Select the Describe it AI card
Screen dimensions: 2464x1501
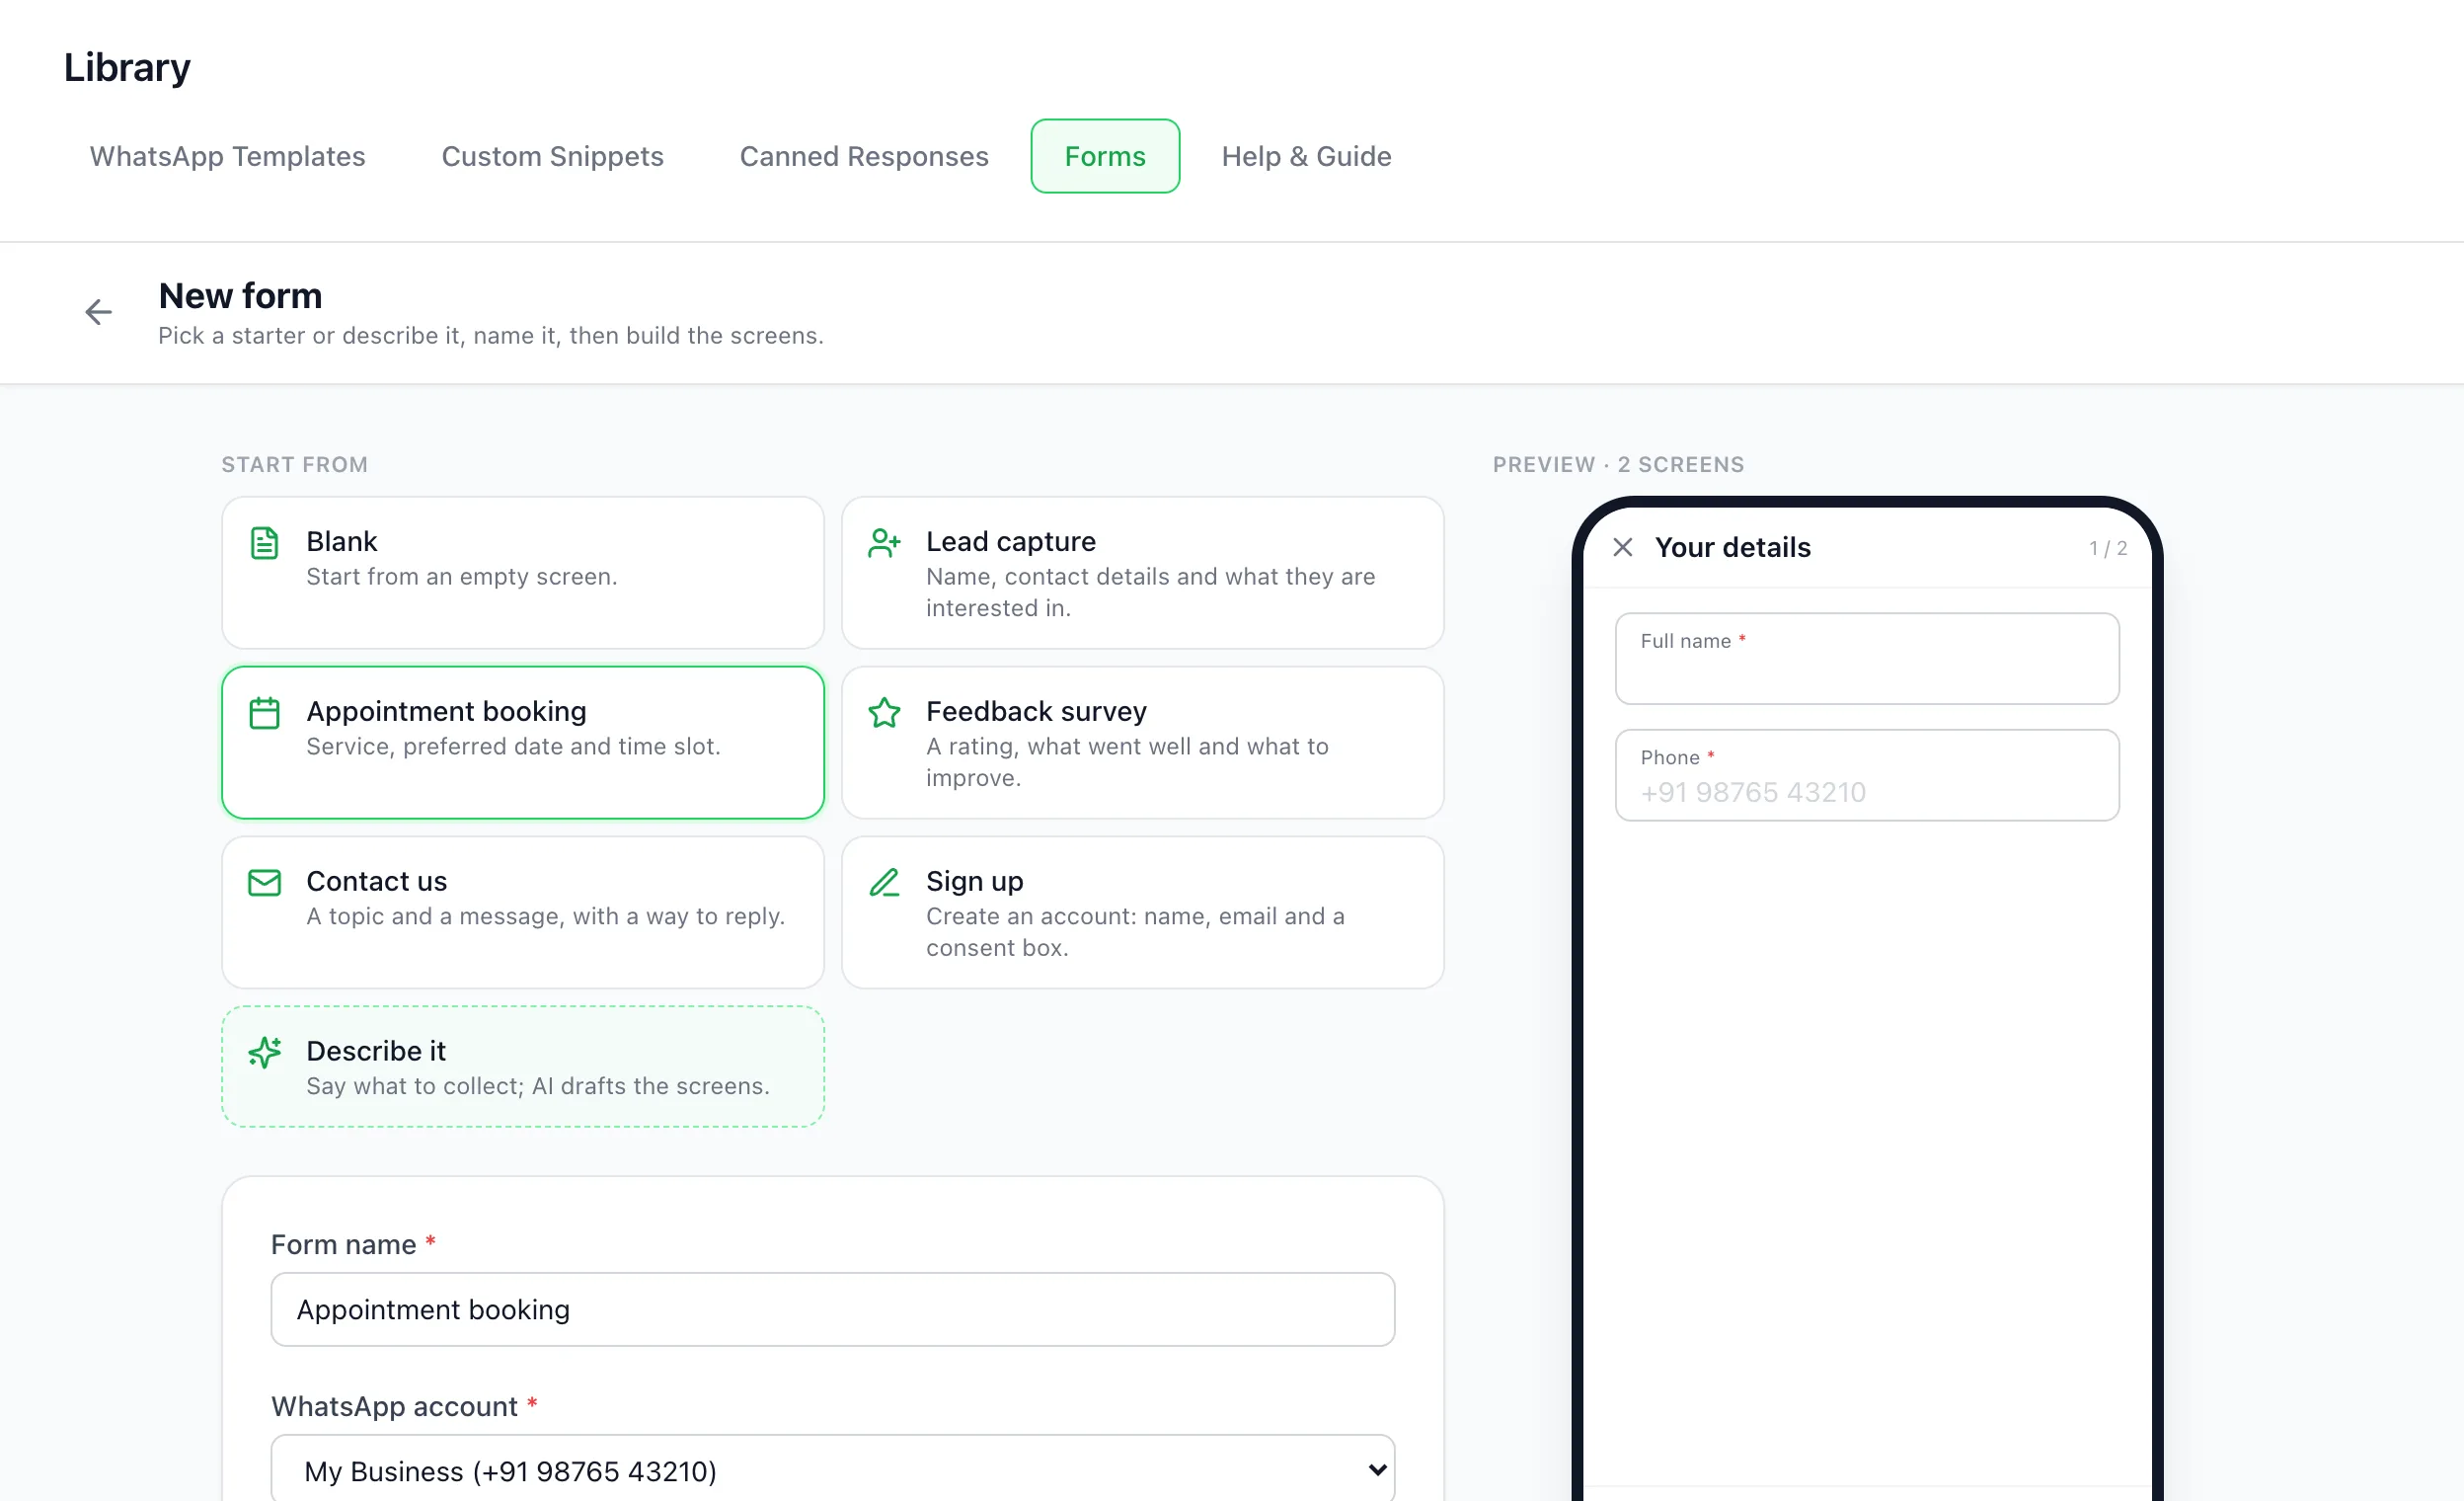[x=523, y=1067]
